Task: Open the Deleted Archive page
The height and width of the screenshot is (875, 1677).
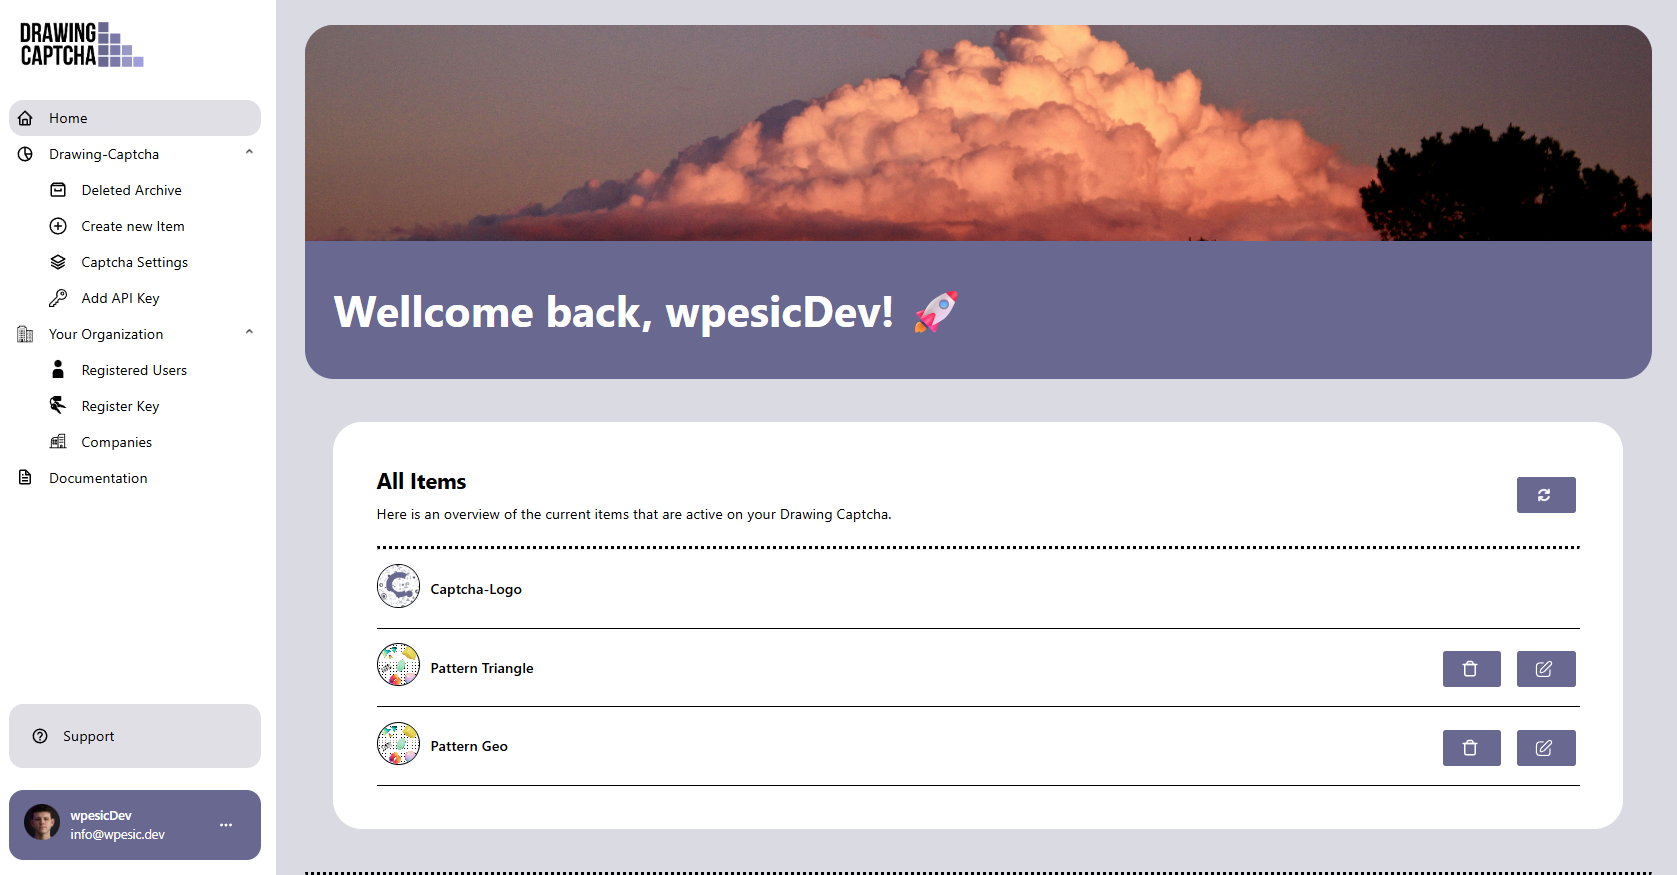Action: coord(131,190)
